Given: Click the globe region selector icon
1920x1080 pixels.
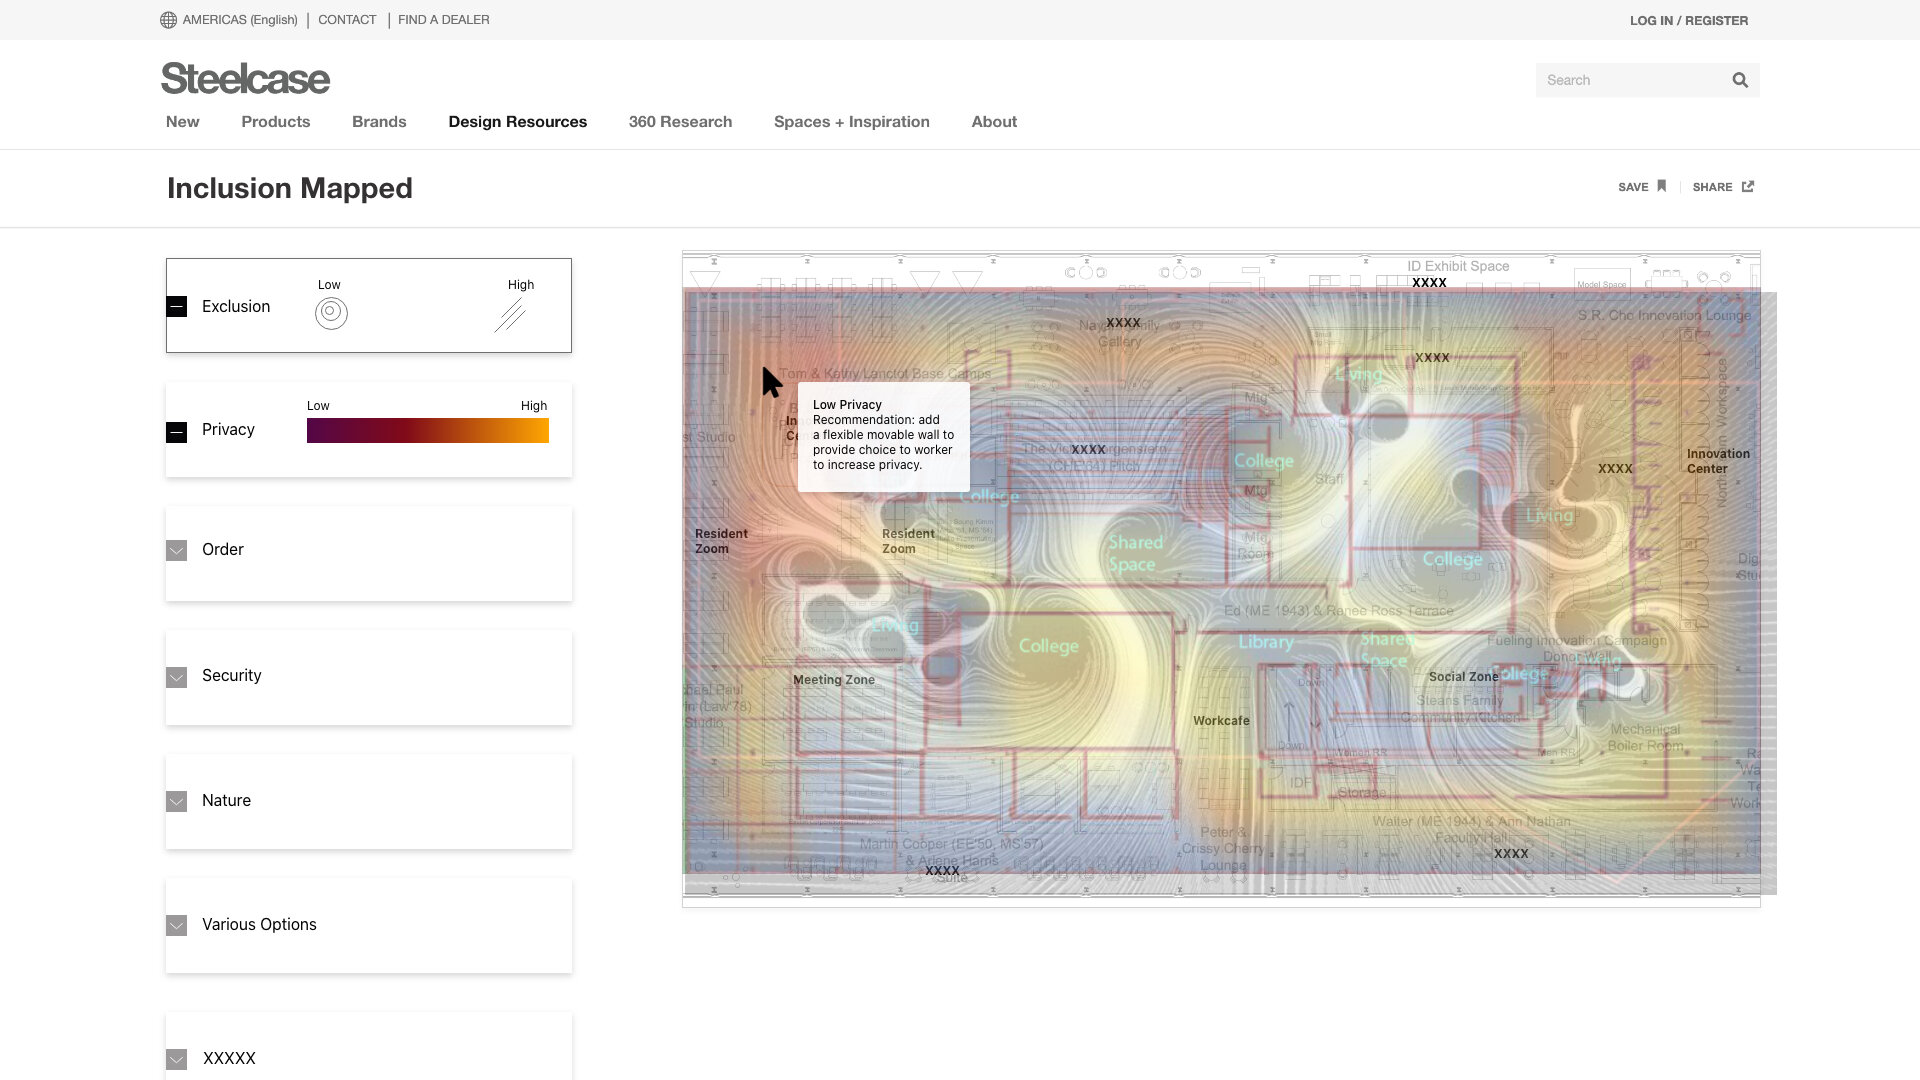Looking at the screenshot, I should [x=168, y=20].
